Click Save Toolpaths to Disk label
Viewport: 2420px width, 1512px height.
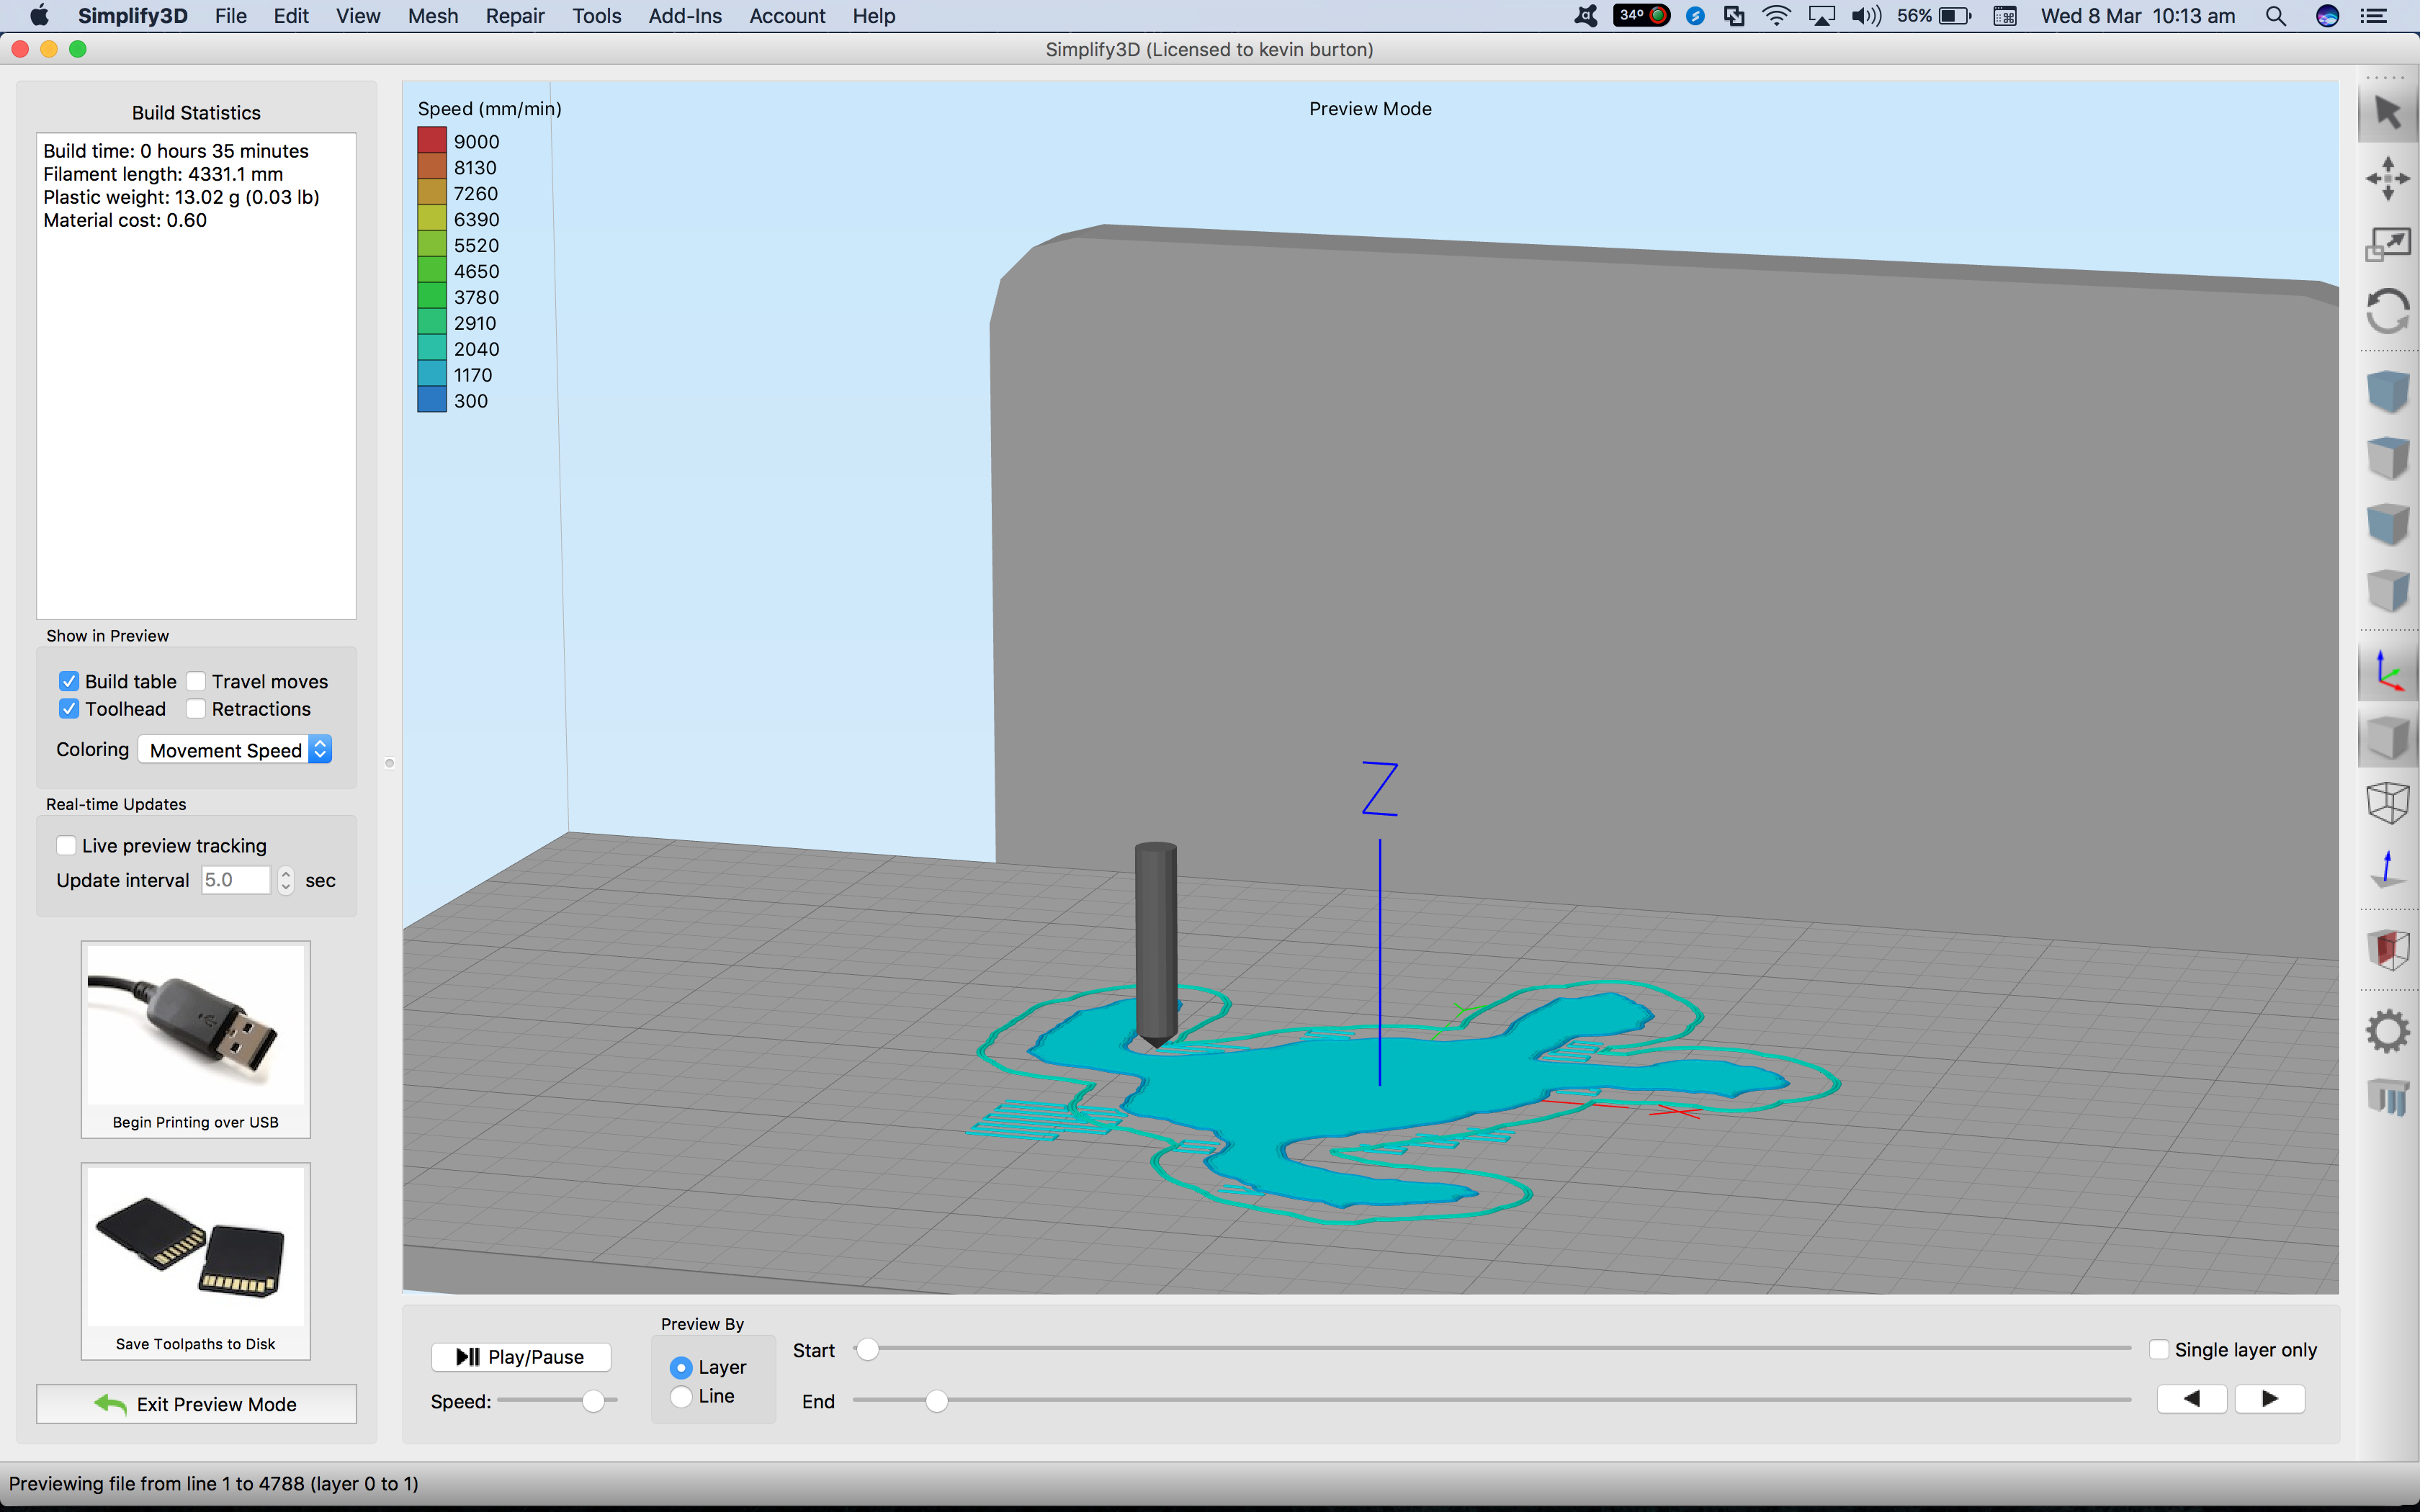point(196,1344)
